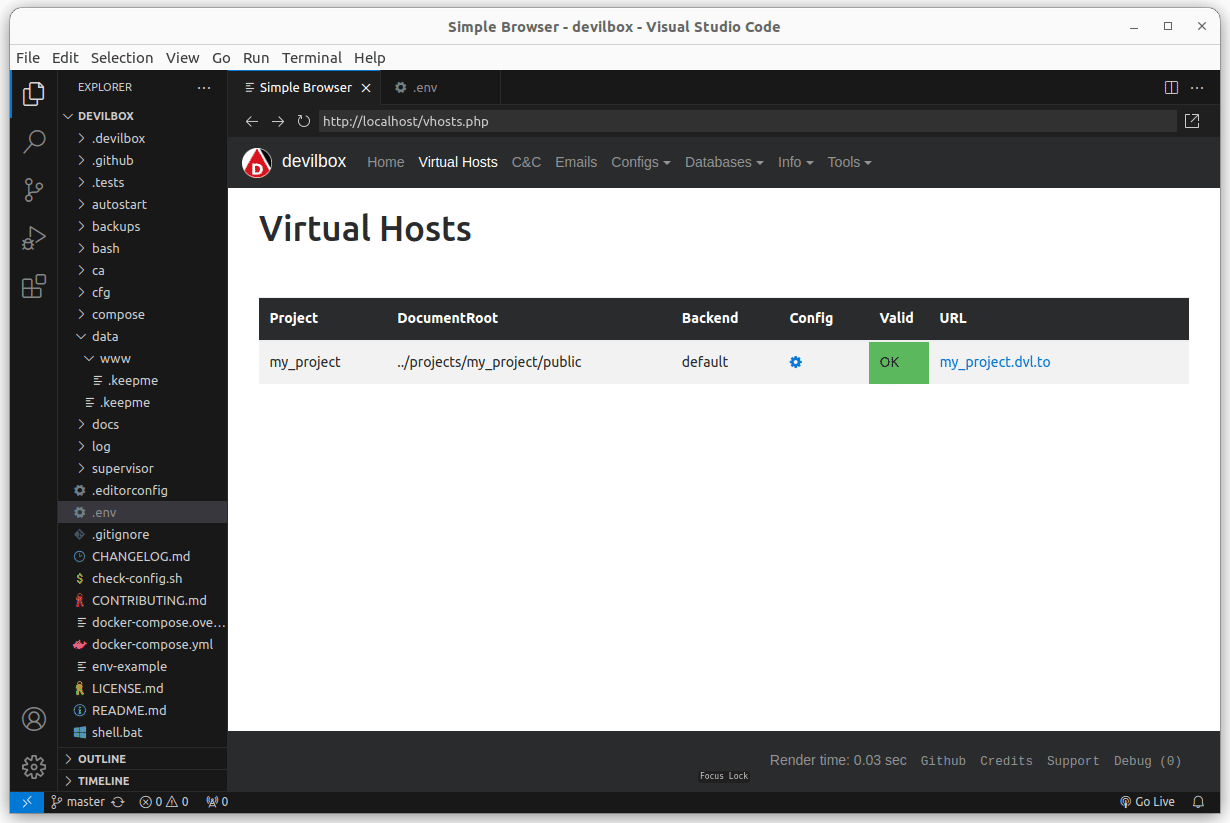The image size is (1230, 823).
Task: Expand the docs folder
Action: (105, 424)
